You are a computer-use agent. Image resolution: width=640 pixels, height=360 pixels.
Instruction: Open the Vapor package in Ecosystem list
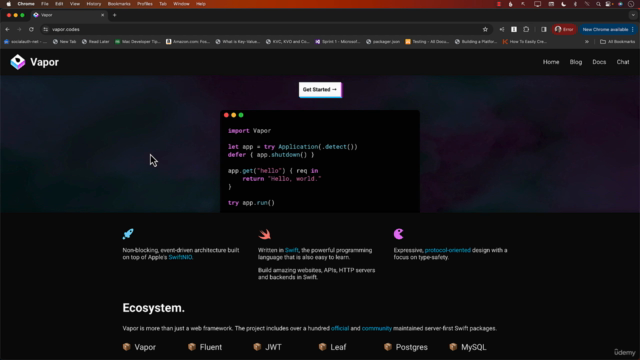(139, 347)
